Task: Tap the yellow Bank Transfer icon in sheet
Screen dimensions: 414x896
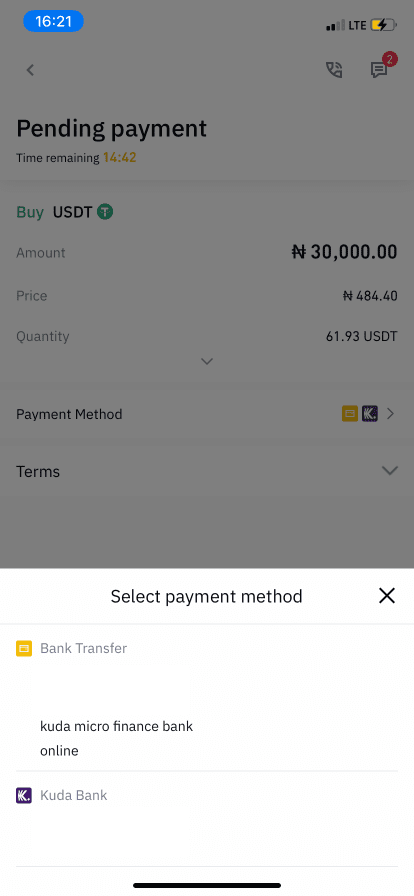Action: (x=24, y=649)
